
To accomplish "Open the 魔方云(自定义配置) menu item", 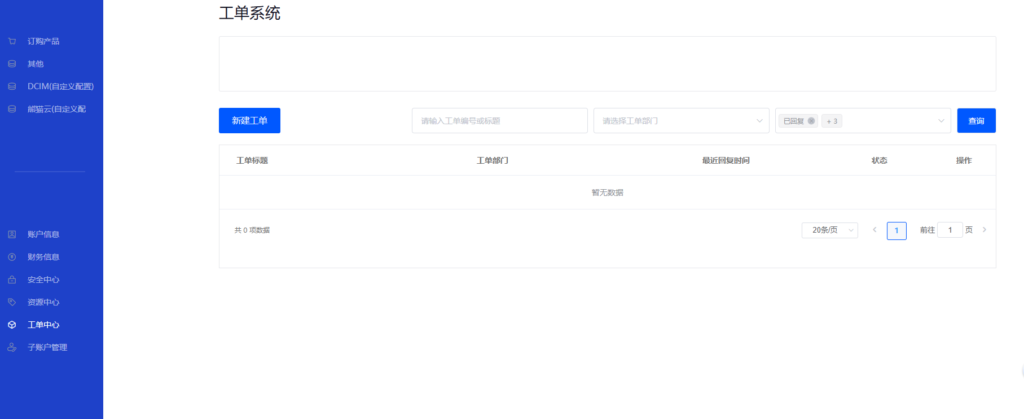I will click(56, 109).
